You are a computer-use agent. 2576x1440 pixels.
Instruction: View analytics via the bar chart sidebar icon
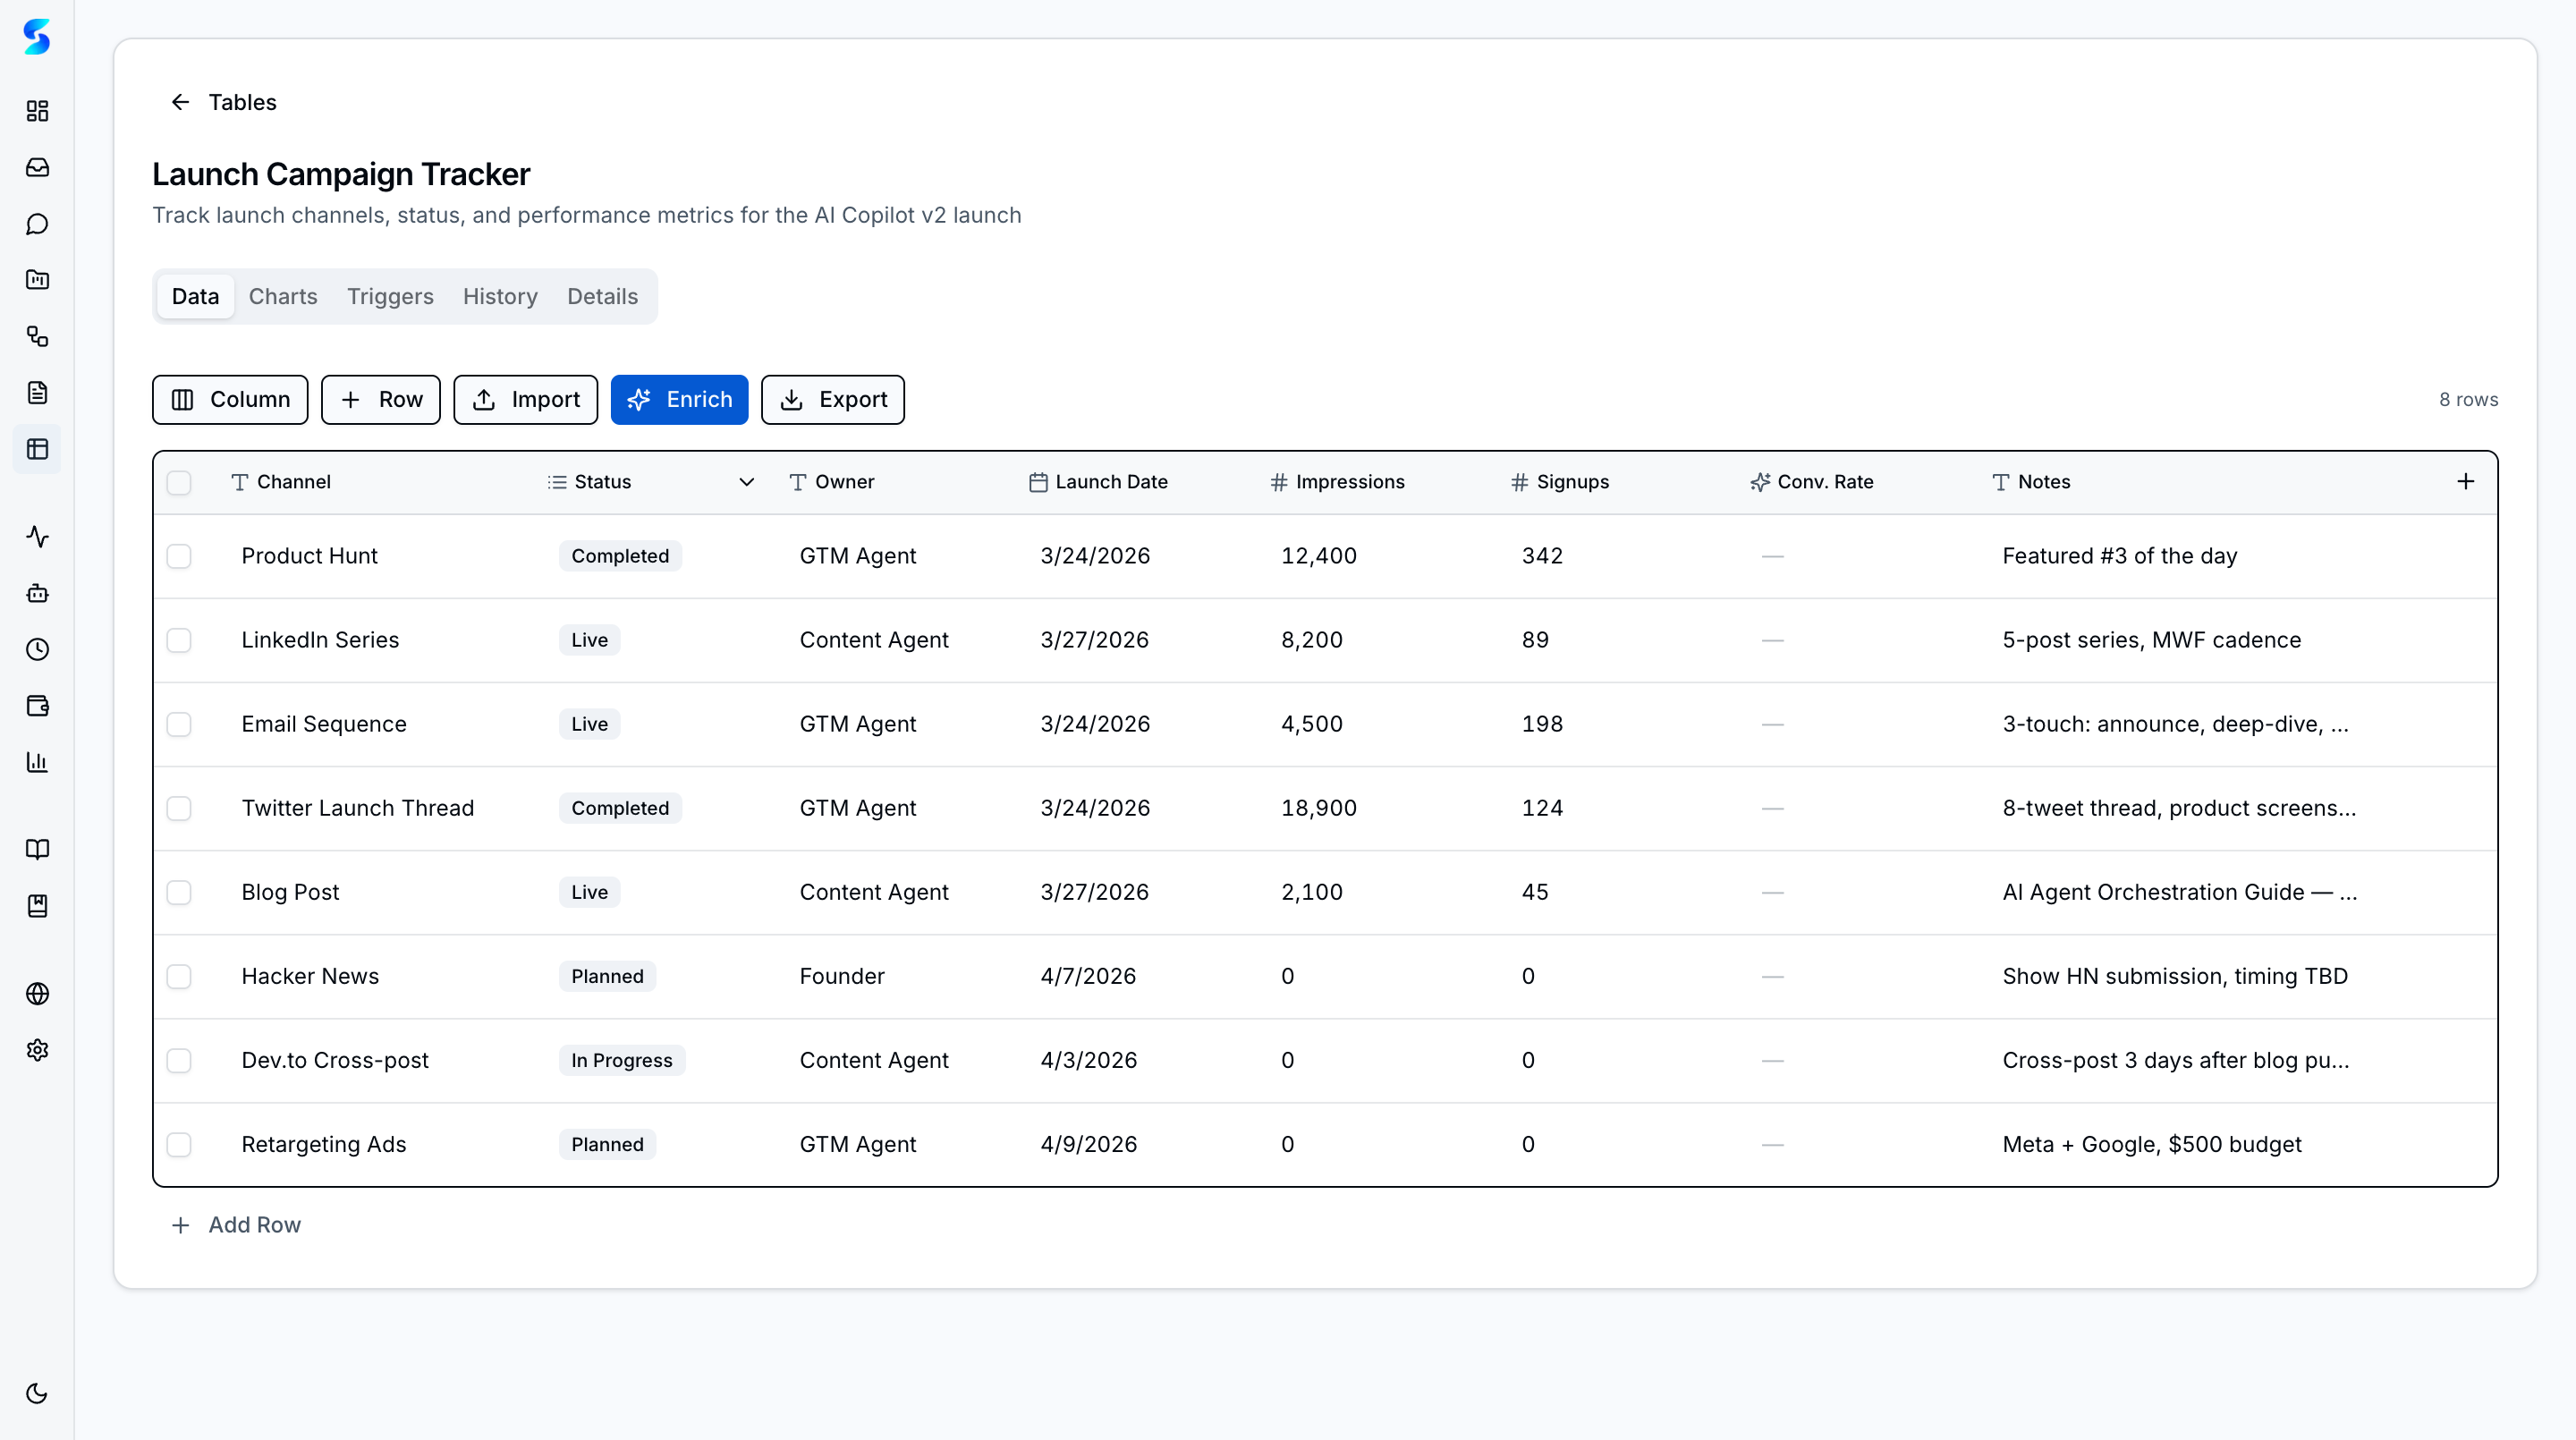click(37, 762)
